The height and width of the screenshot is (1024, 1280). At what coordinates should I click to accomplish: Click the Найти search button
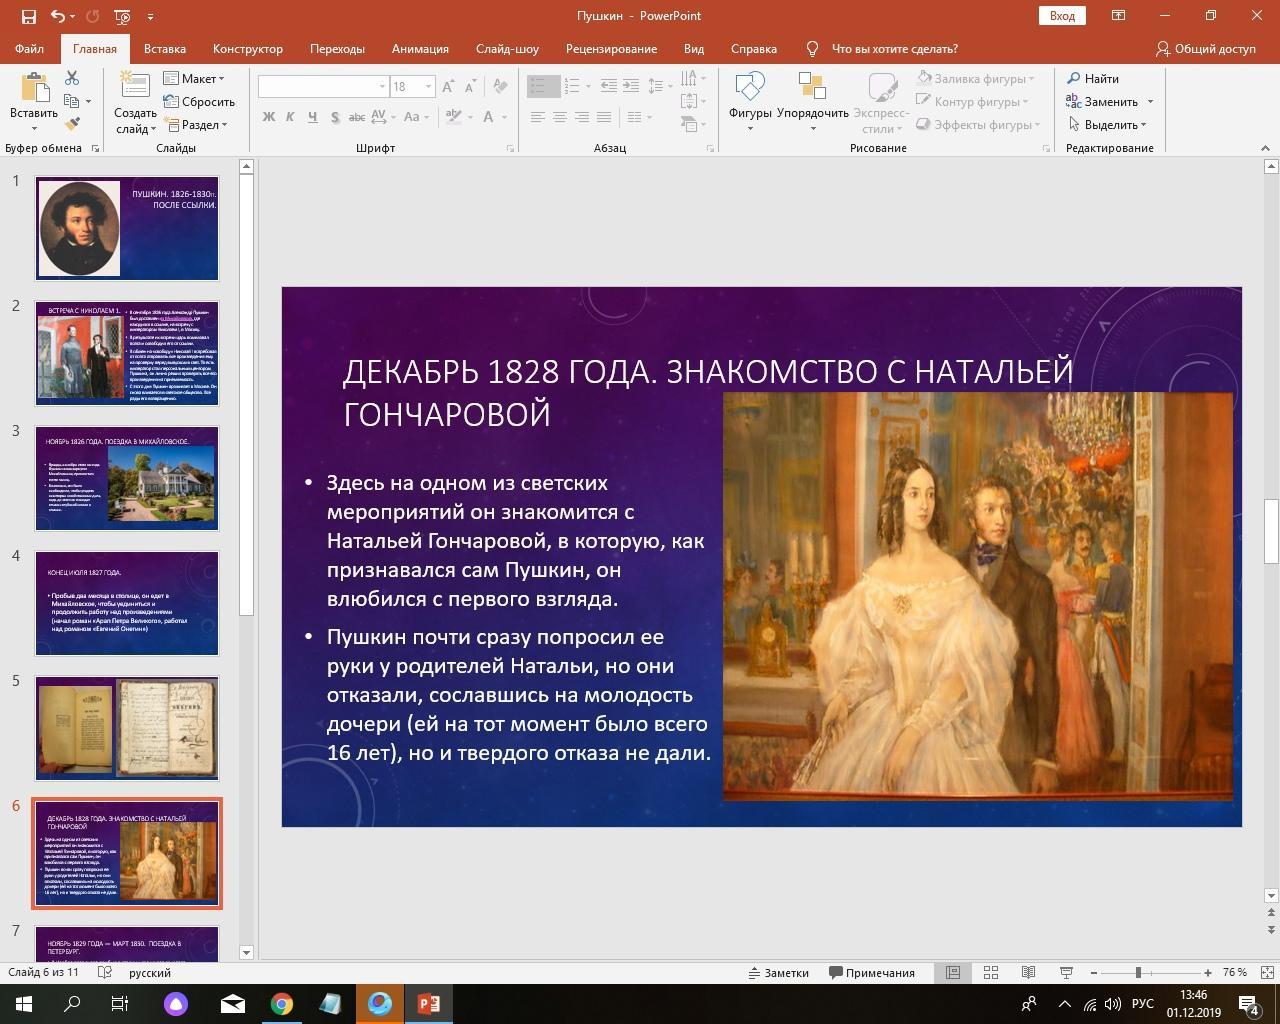(1092, 78)
